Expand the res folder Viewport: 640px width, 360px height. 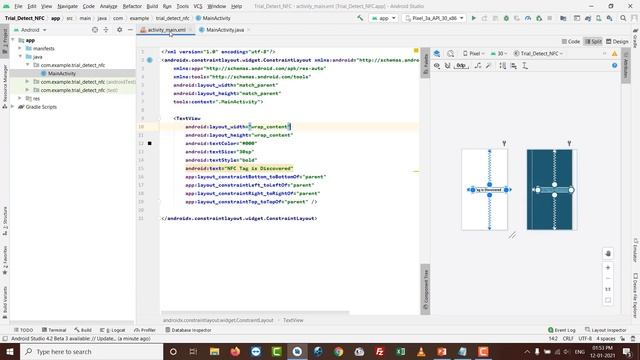click(x=20, y=98)
